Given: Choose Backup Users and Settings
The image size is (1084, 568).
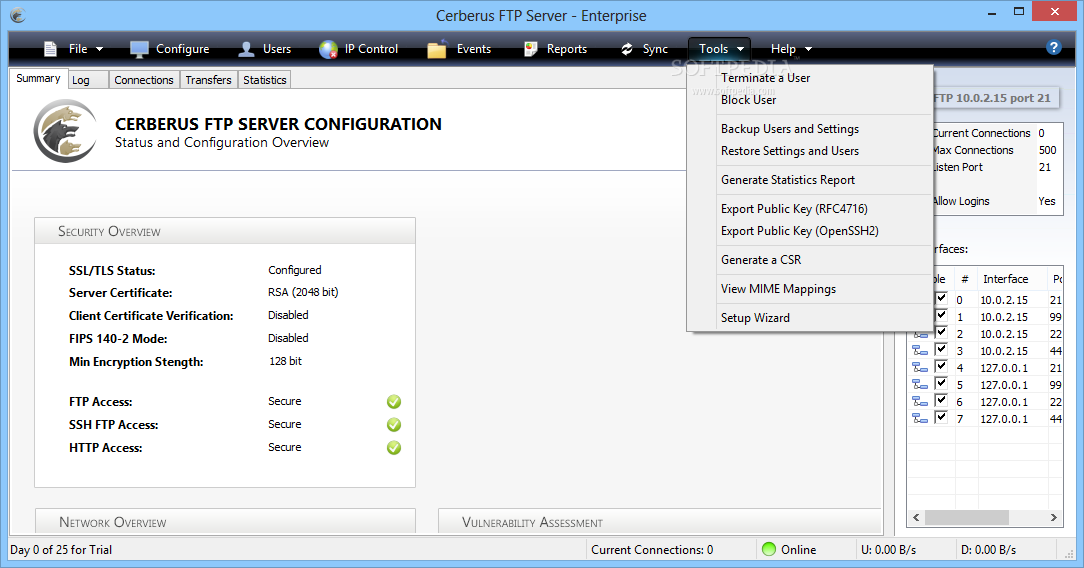Looking at the screenshot, I should pyautogui.click(x=811, y=129).
